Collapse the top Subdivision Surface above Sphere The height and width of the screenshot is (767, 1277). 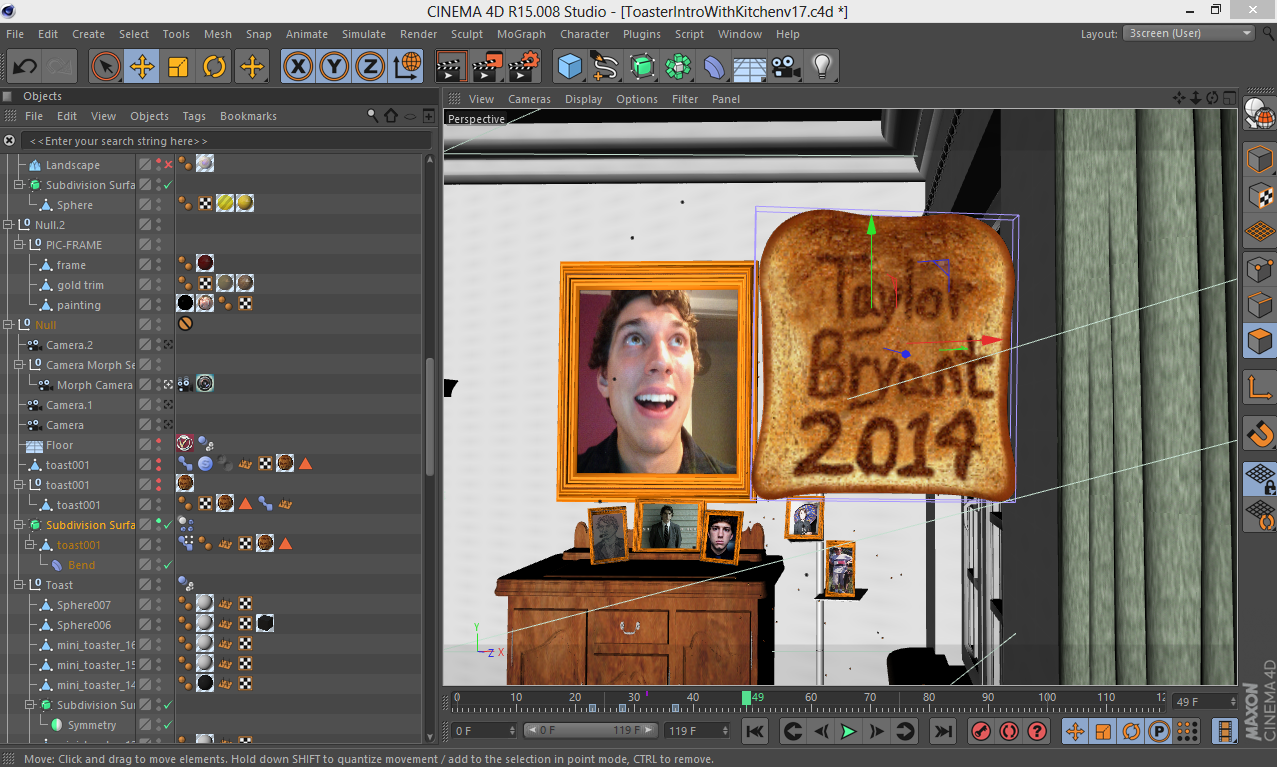pos(20,185)
